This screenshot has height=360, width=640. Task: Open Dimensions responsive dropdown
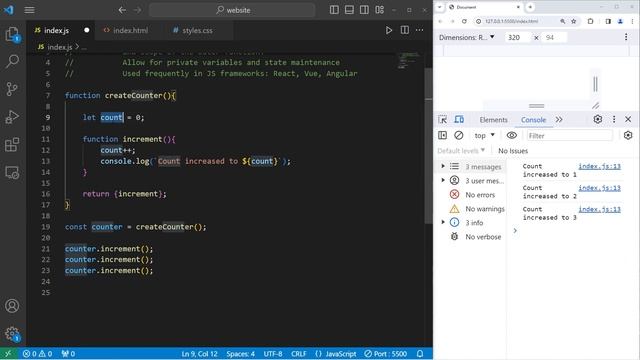[x=467, y=38]
